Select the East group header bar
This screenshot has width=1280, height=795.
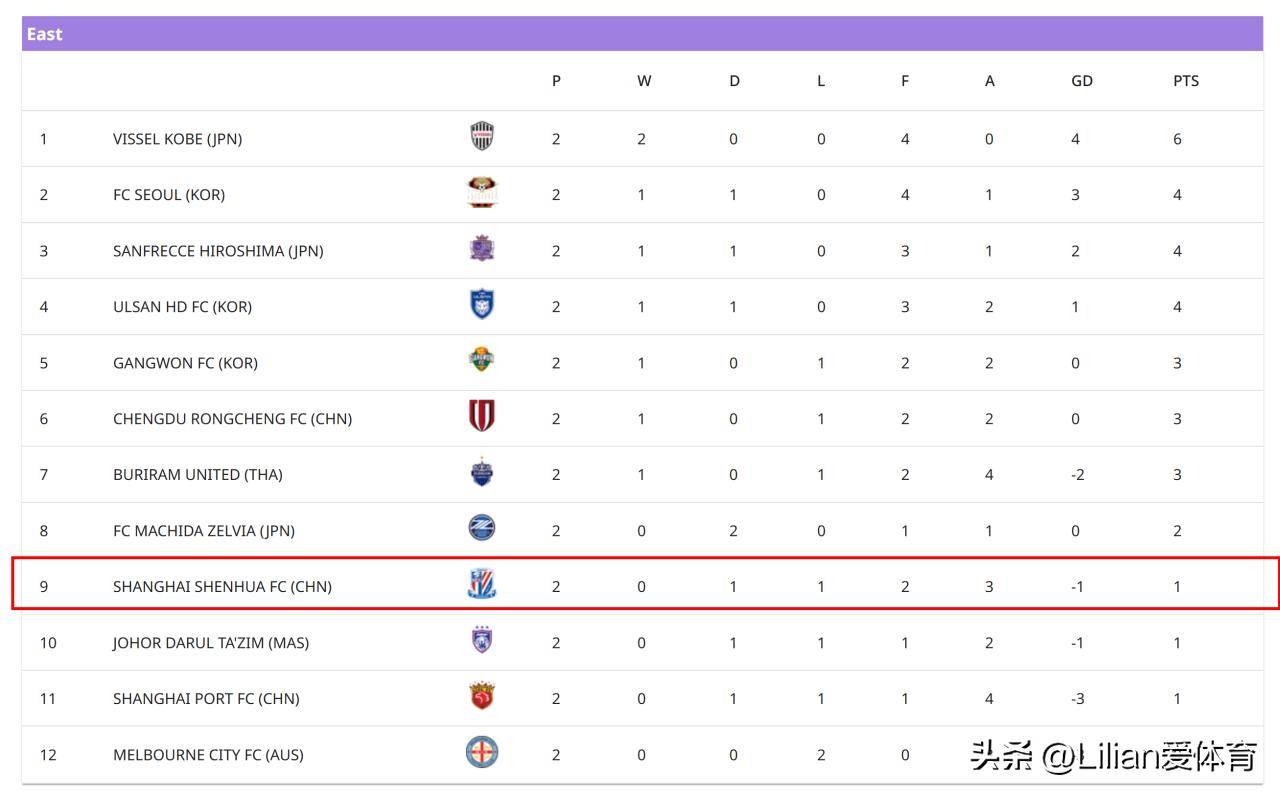642,34
